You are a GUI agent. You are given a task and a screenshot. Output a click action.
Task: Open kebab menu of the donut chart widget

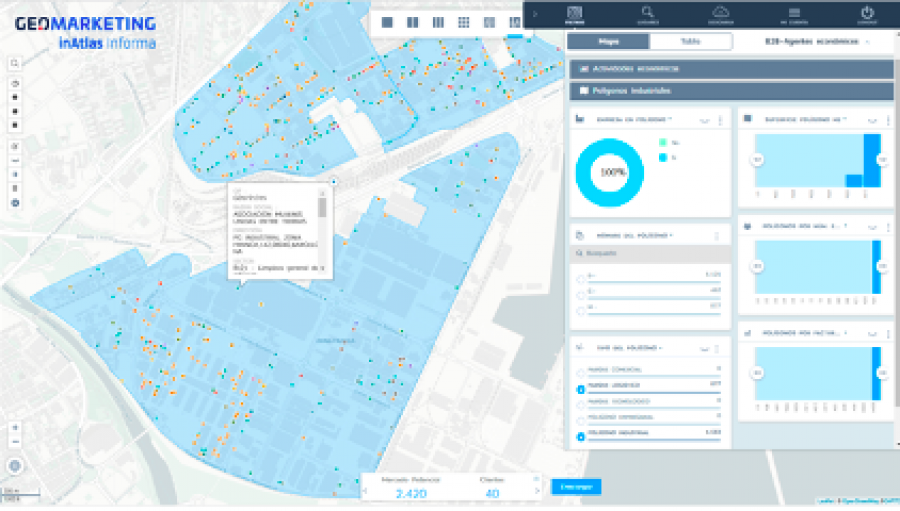click(720, 120)
